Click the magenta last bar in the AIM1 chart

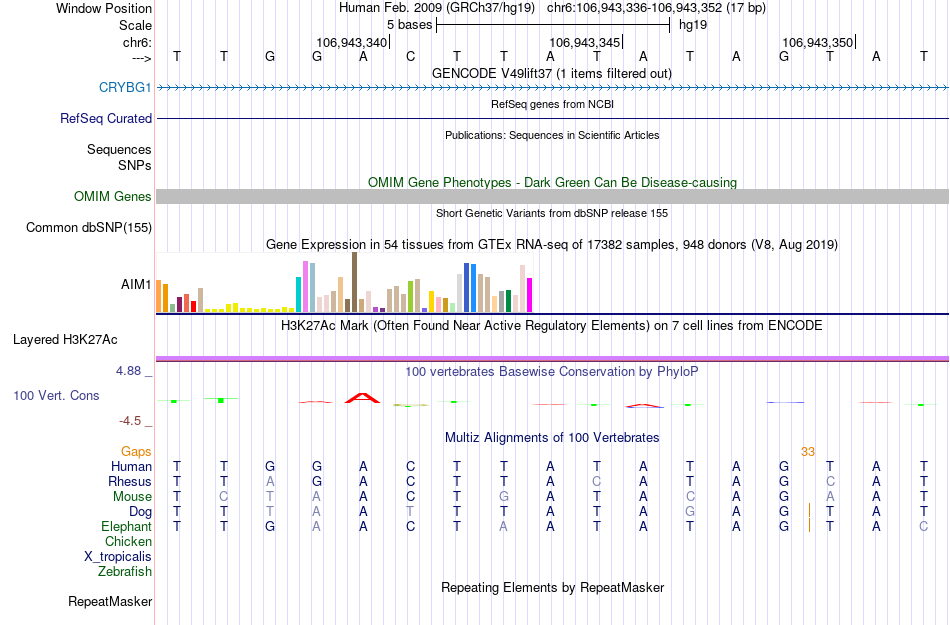tap(530, 295)
